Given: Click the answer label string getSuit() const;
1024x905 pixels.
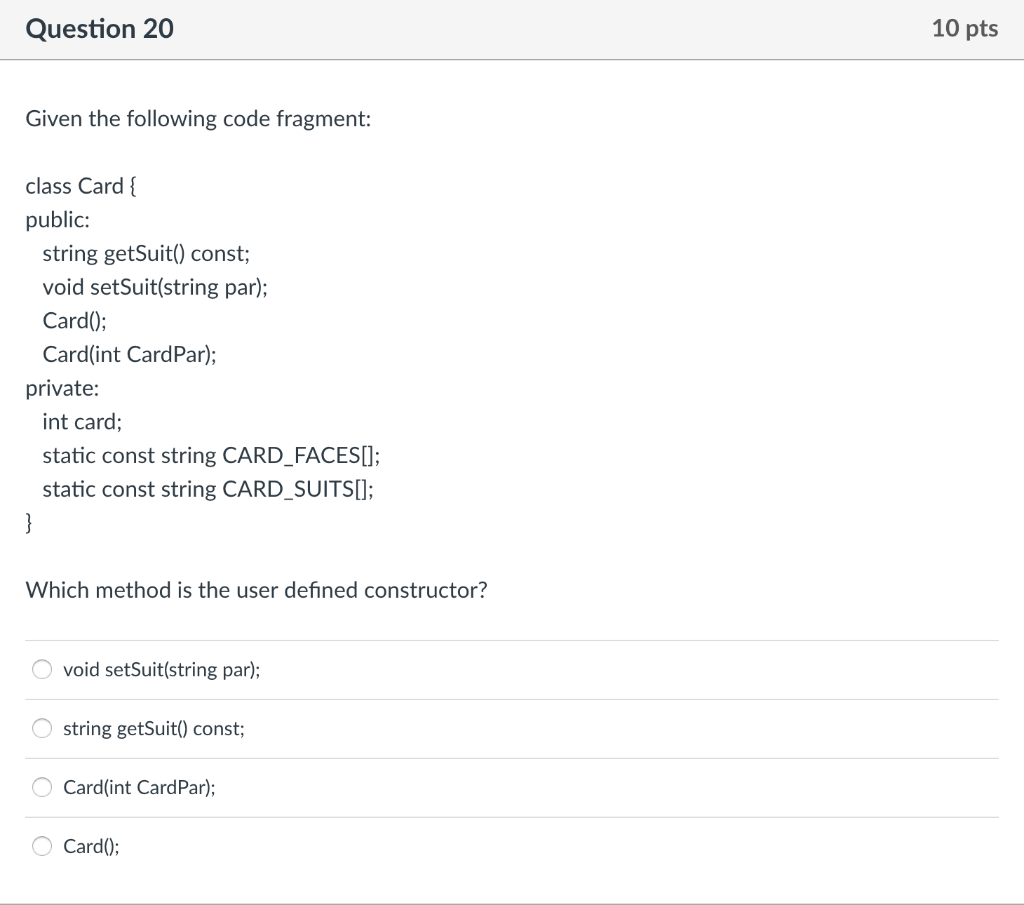Looking at the screenshot, I should tap(153, 729).
